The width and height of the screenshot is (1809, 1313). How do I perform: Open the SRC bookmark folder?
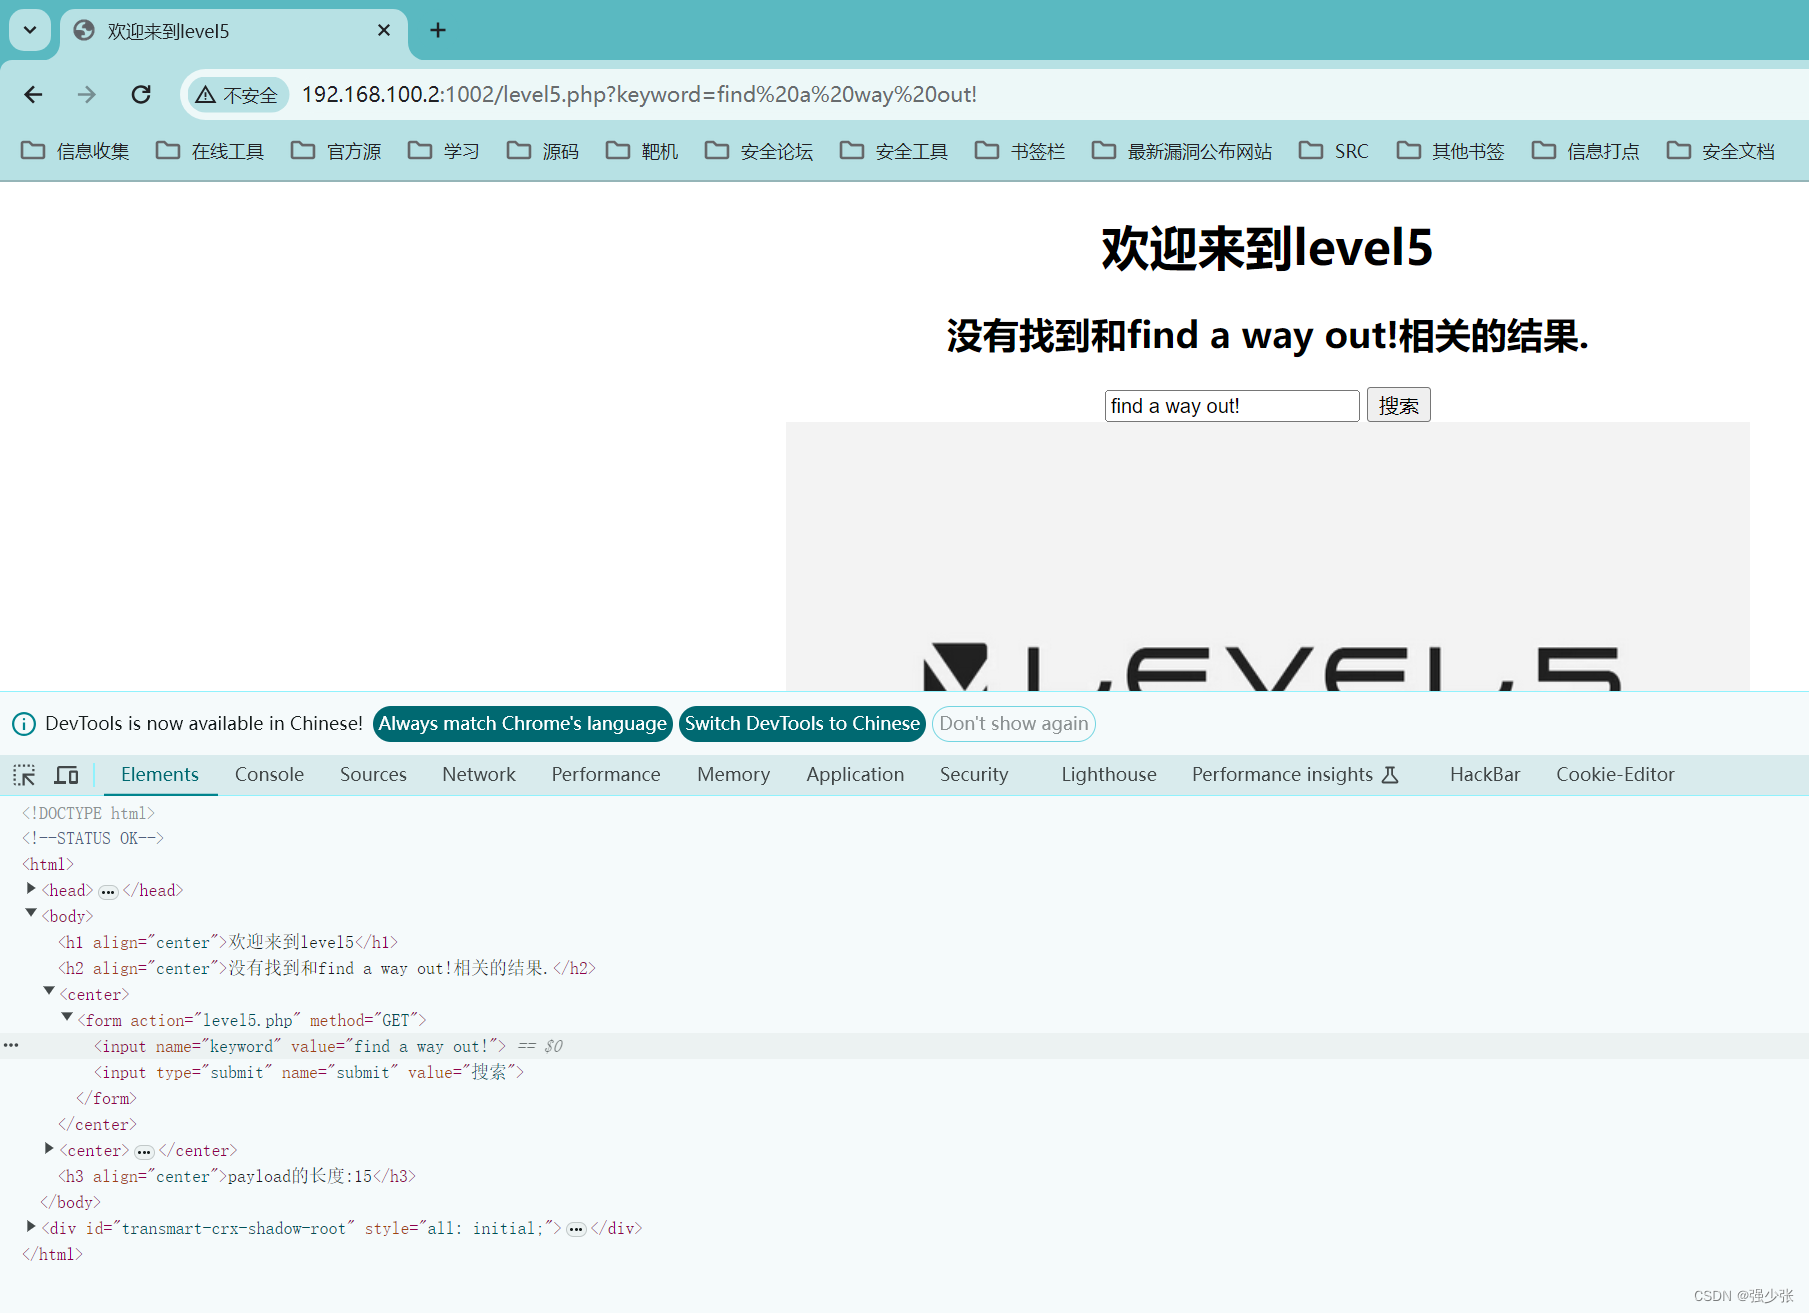tap(1334, 151)
